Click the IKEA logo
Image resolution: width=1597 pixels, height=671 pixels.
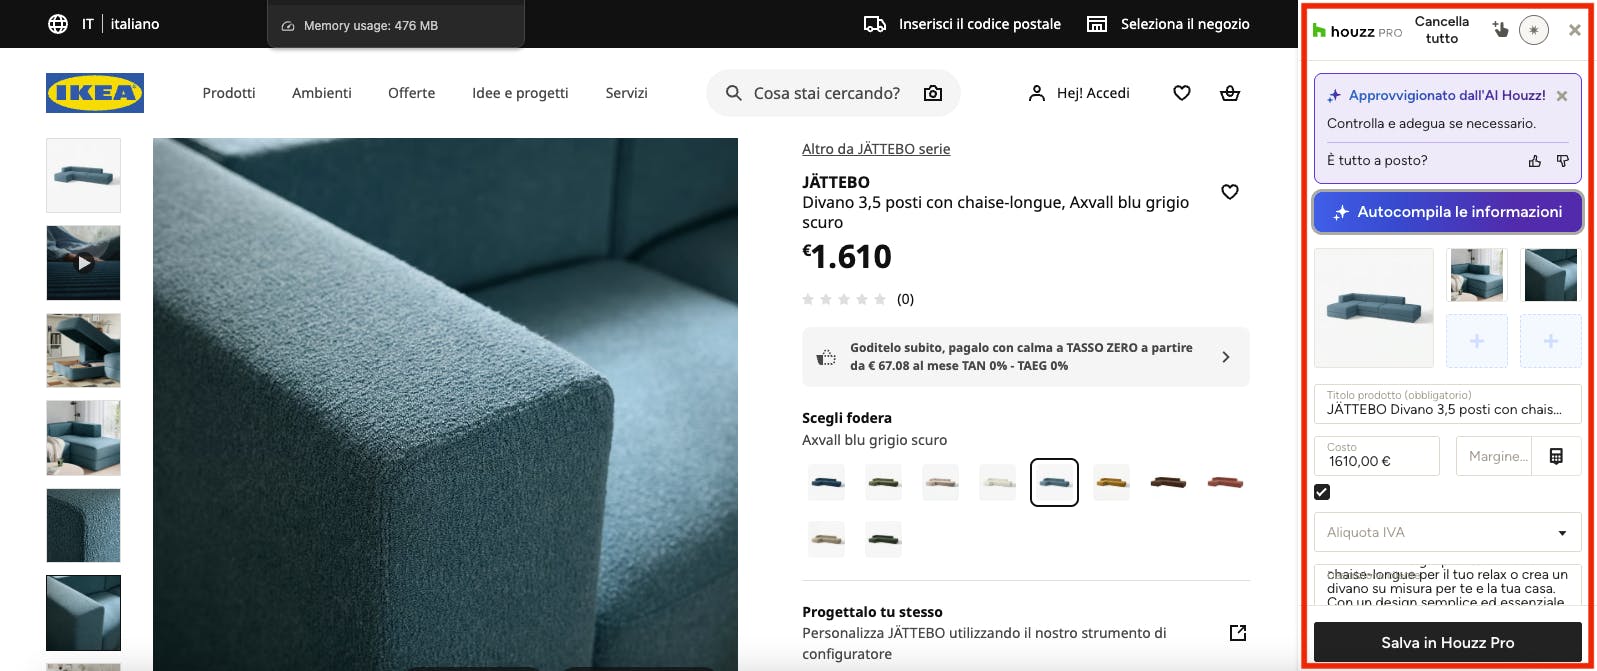click(x=95, y=93)
